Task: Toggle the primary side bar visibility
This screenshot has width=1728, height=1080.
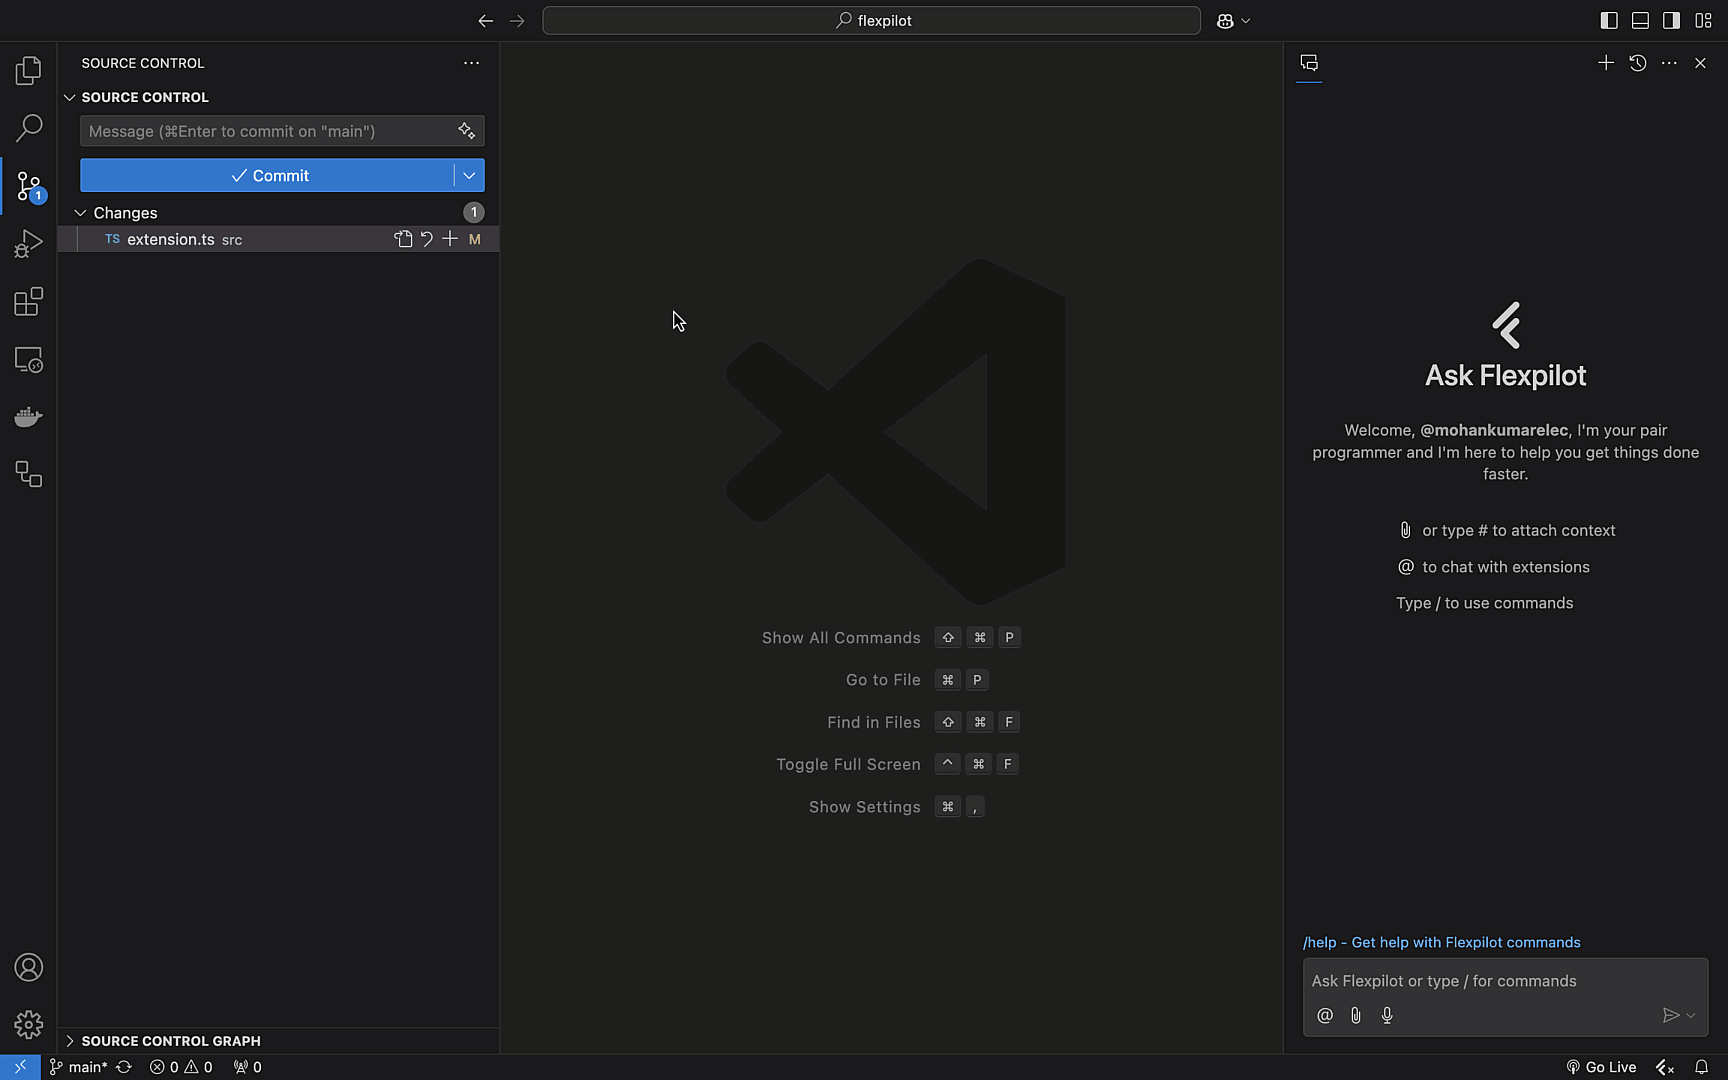Action: tap(1609, 20)
